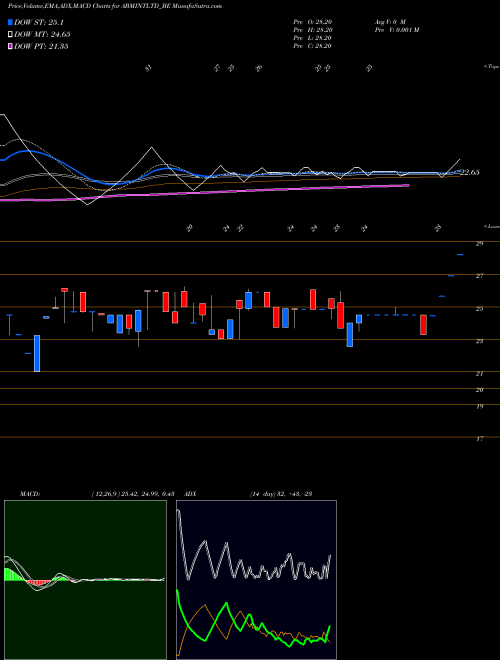Select the 'DOW MT: 24.65' legend text
Screen dimensions: 500x660
(42, 35)
